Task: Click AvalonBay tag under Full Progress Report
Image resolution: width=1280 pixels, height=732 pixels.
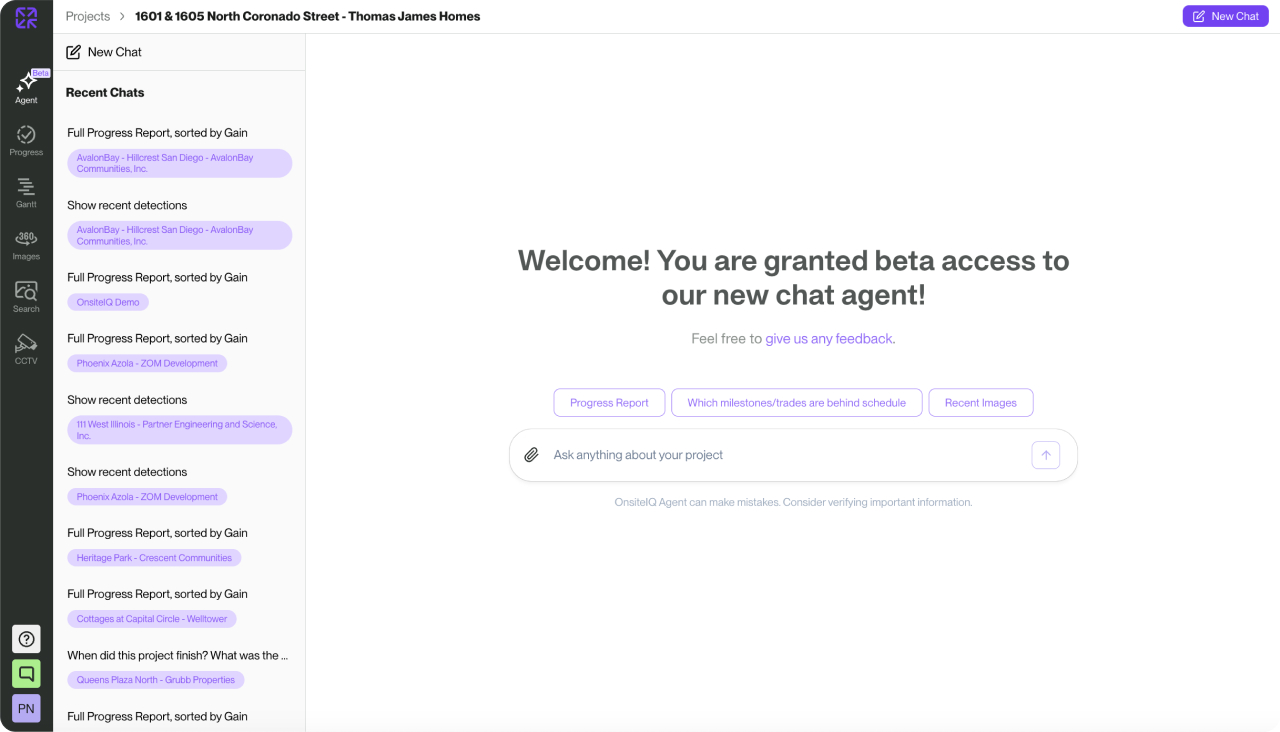Action: coord(180,163)
